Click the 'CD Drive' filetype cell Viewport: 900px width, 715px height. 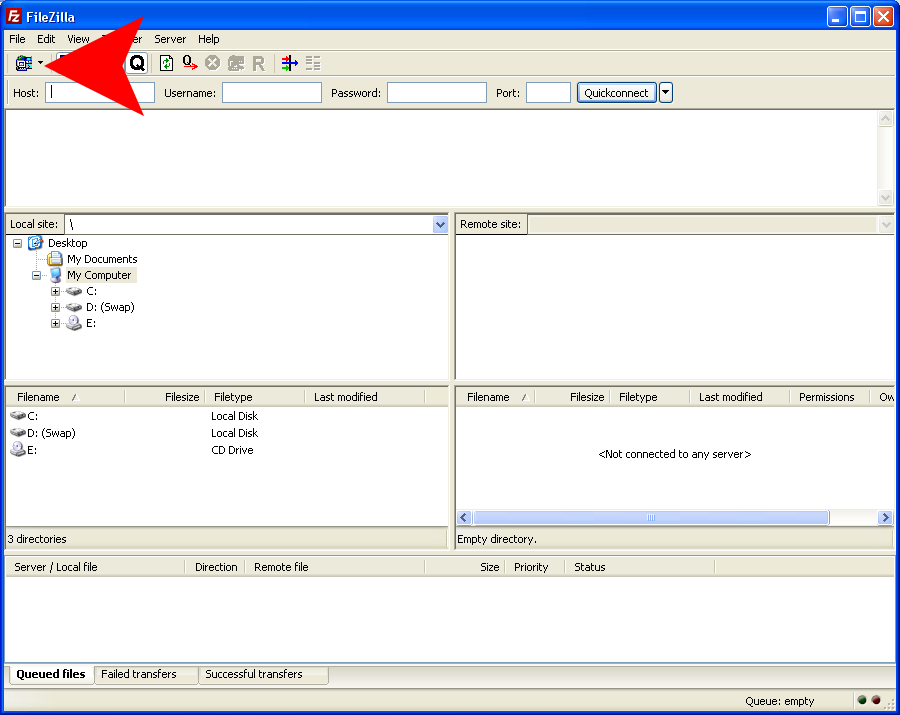click(232, 450)
